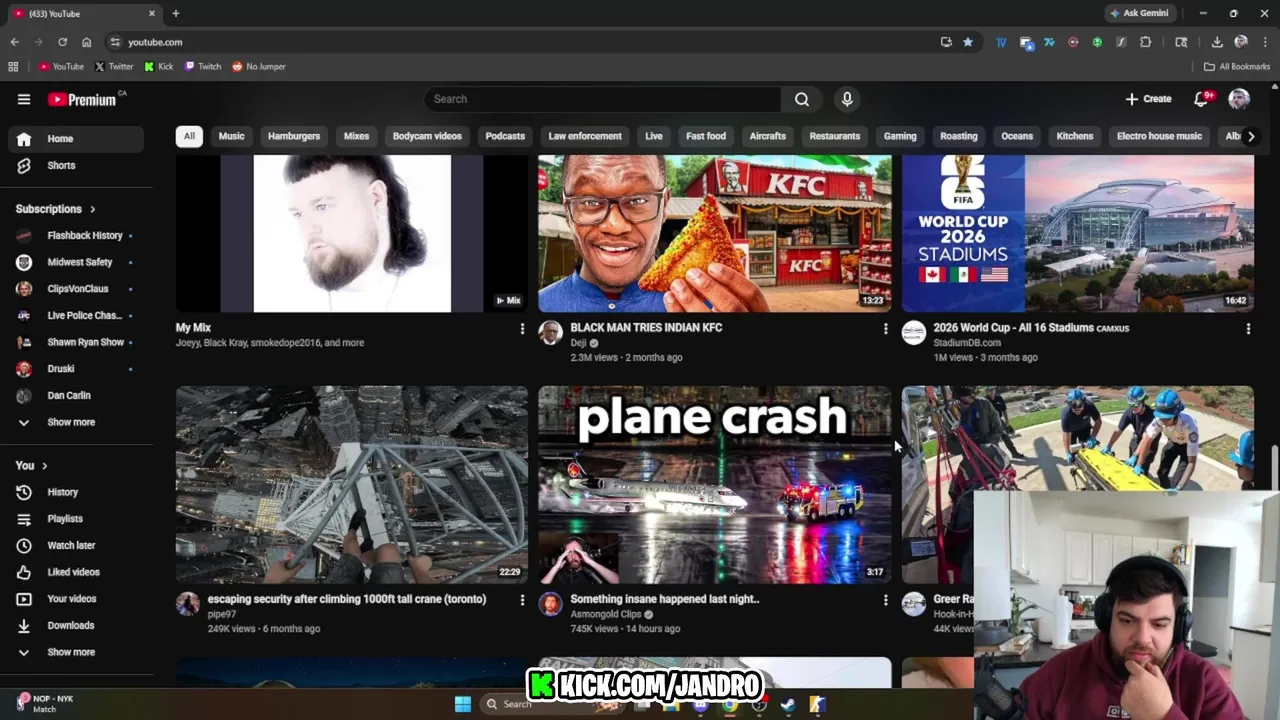Open Liked videos in the sidebar
This screenshot has width=1280, height=720.
pos(76,572)
